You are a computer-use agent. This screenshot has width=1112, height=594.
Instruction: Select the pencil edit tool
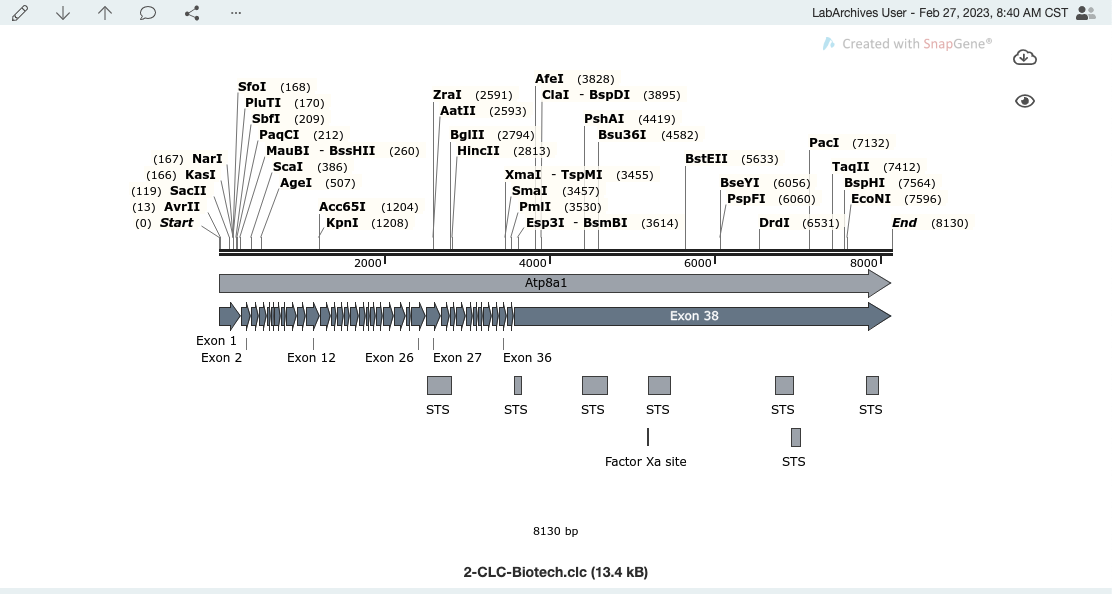[19, 13]
